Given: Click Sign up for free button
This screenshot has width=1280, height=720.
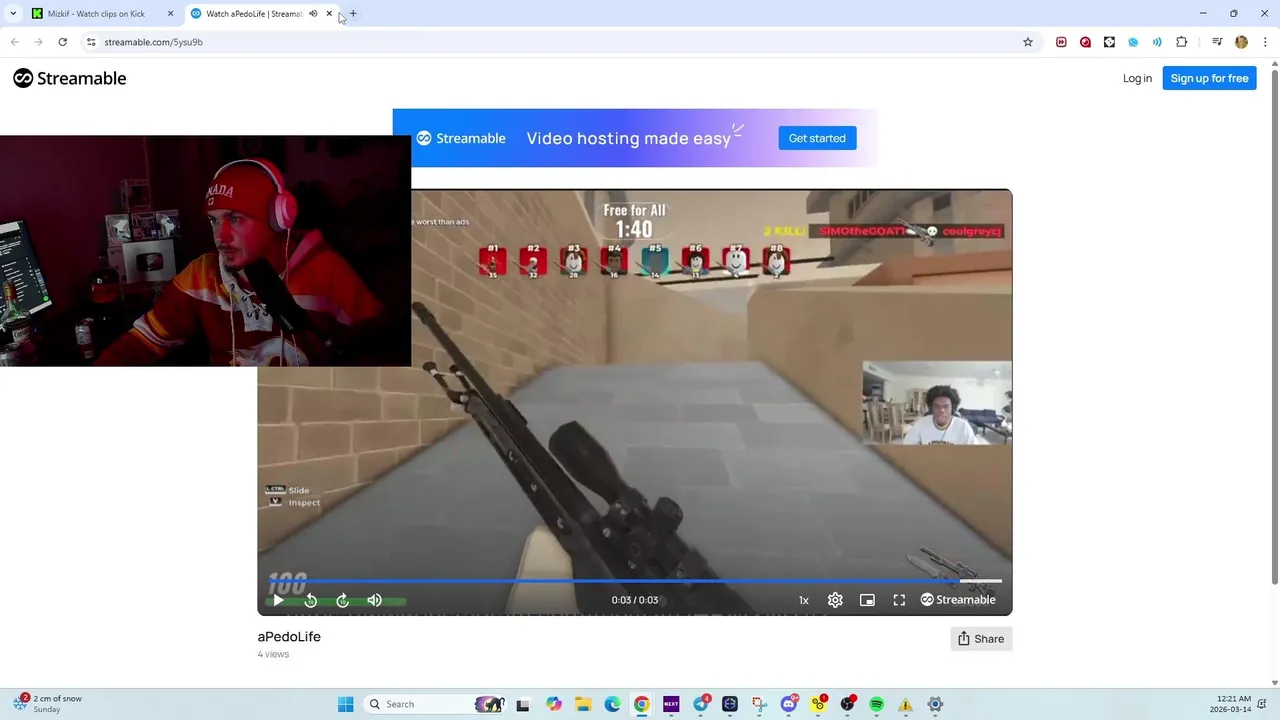Looking at the screenshot, I should 1209,78.
